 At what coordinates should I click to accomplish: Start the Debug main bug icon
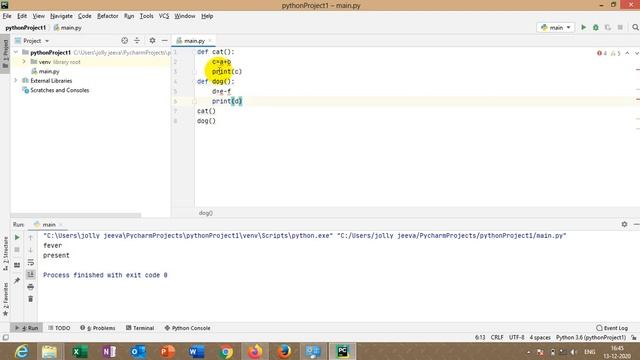[x=596, y=27]
